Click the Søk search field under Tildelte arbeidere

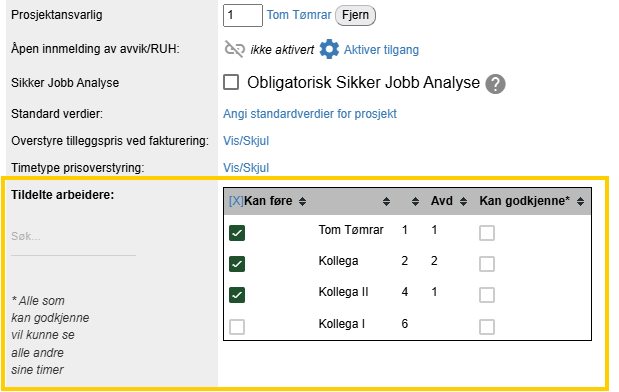pos(73,237)
